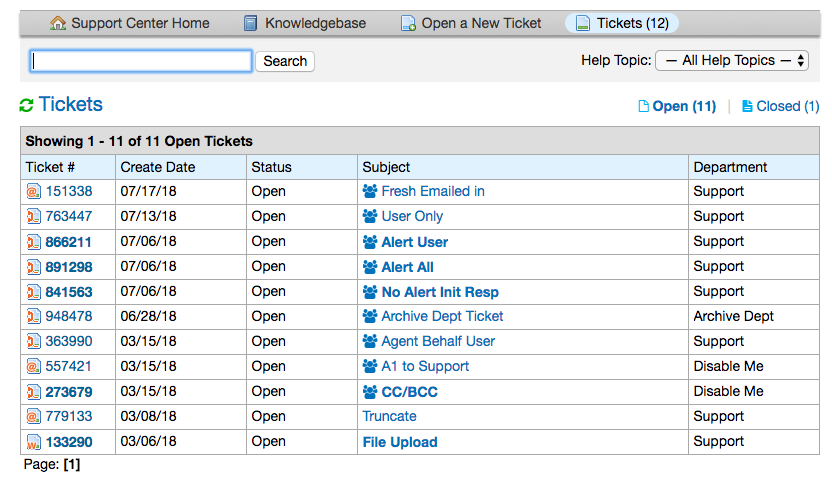This screenshot has height=487, width=832.
Task: Click the collaborators icon next to Fresh Emailed in
Action: coord(370,191)
